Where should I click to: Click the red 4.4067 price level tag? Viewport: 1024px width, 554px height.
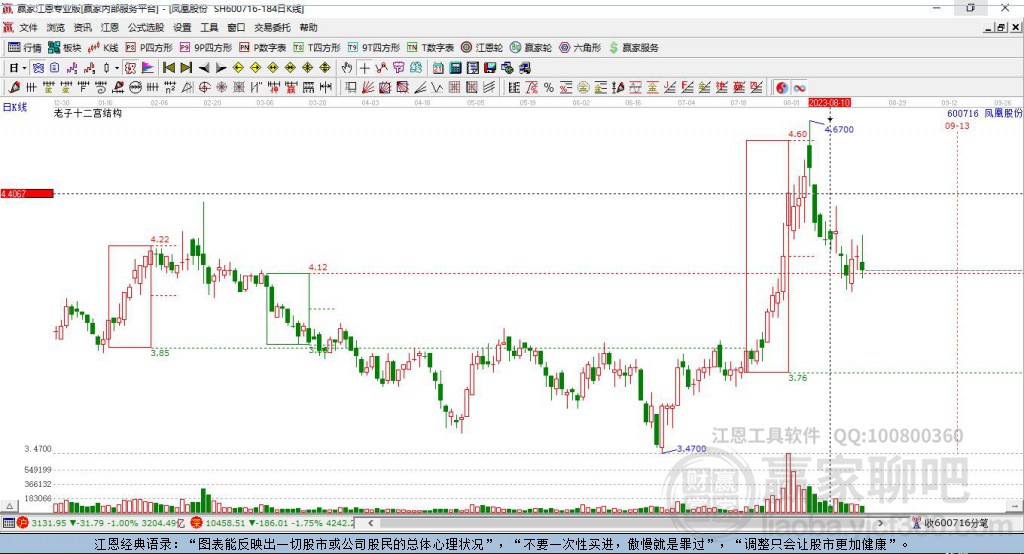click(26, 193)
